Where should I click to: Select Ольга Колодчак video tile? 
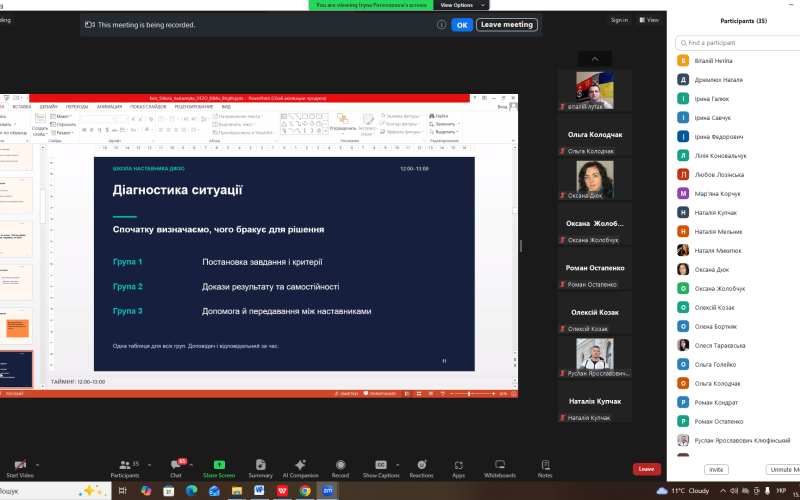point(595,135)
